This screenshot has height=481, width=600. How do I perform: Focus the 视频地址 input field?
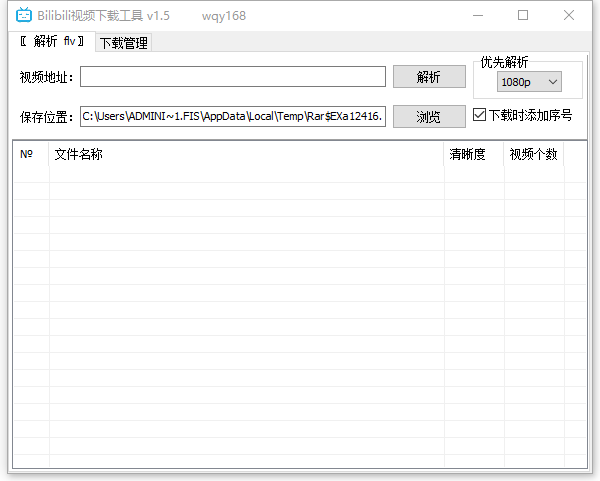[x=233, y=77]
